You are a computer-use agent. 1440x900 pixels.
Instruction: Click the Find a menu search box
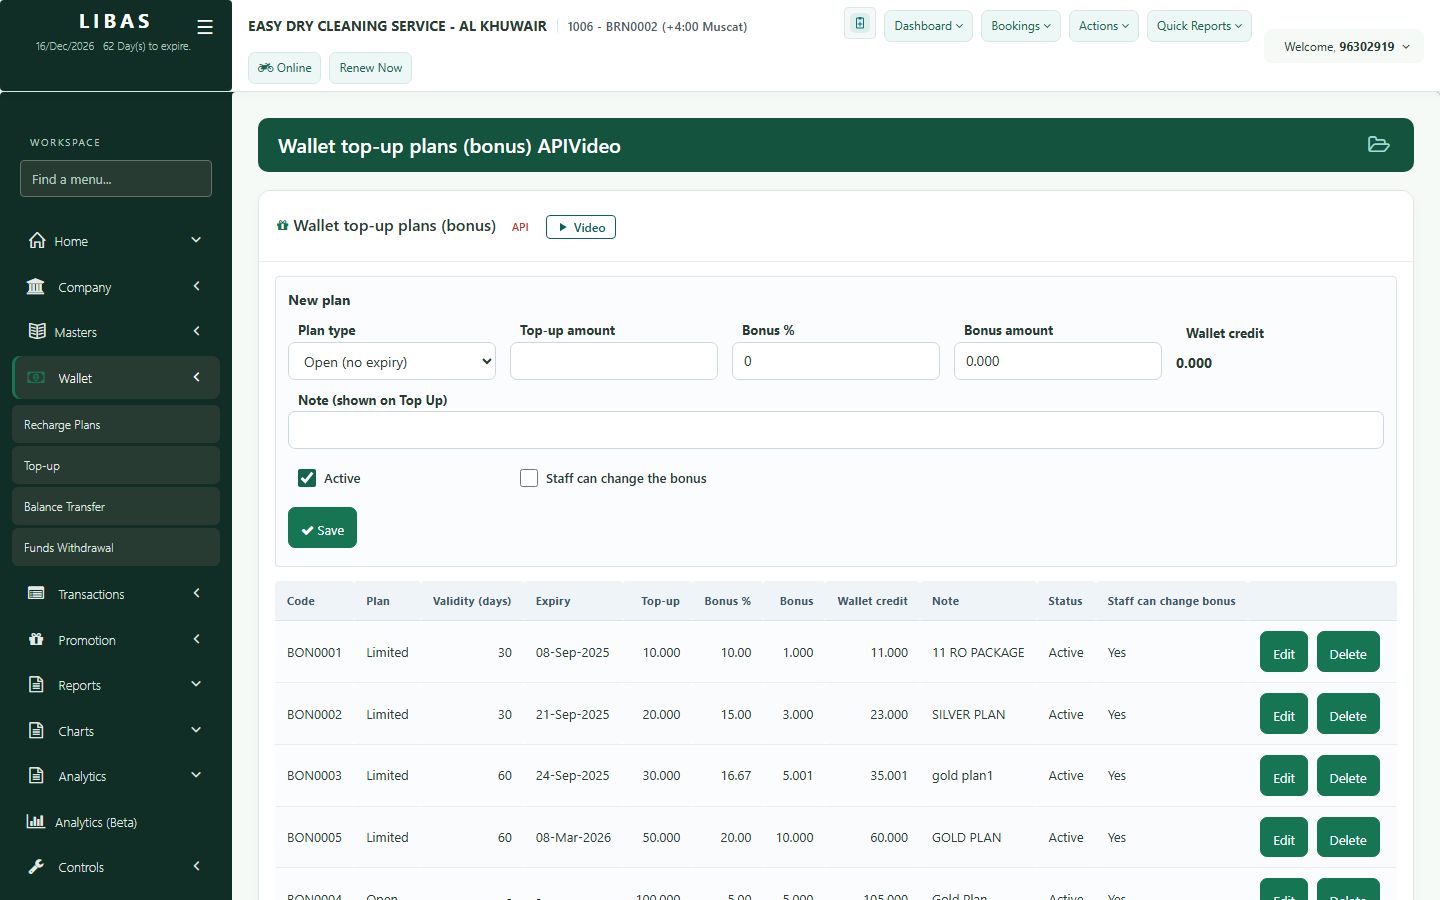pos(116,179)
